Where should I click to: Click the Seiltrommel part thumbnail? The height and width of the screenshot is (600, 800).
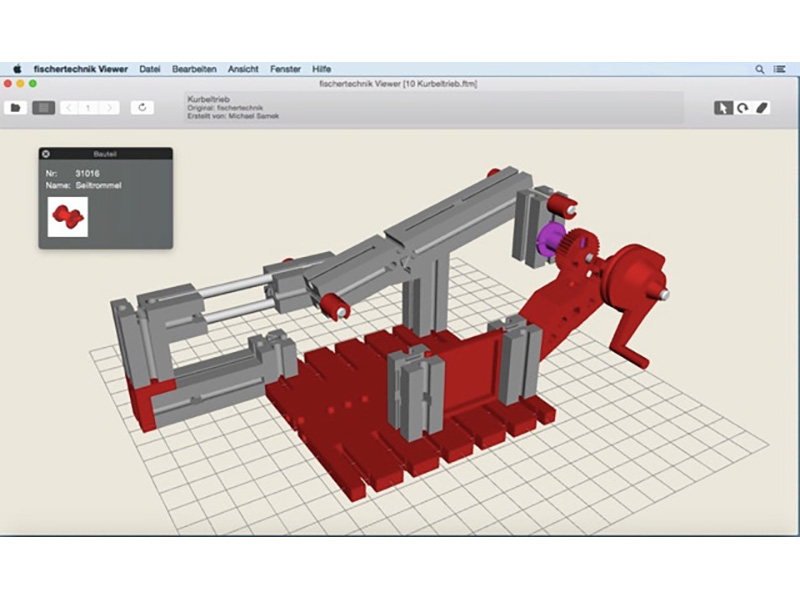click(68, 216)
